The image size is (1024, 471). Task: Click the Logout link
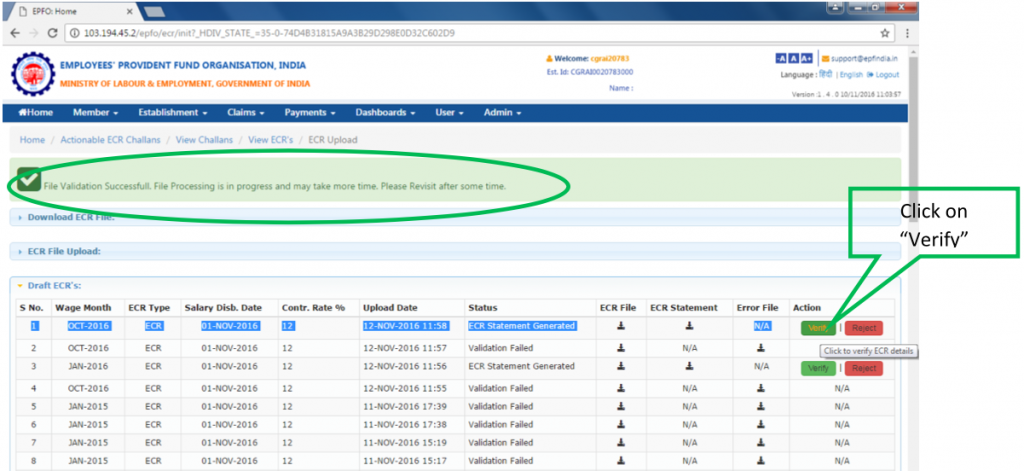point(886,75)
